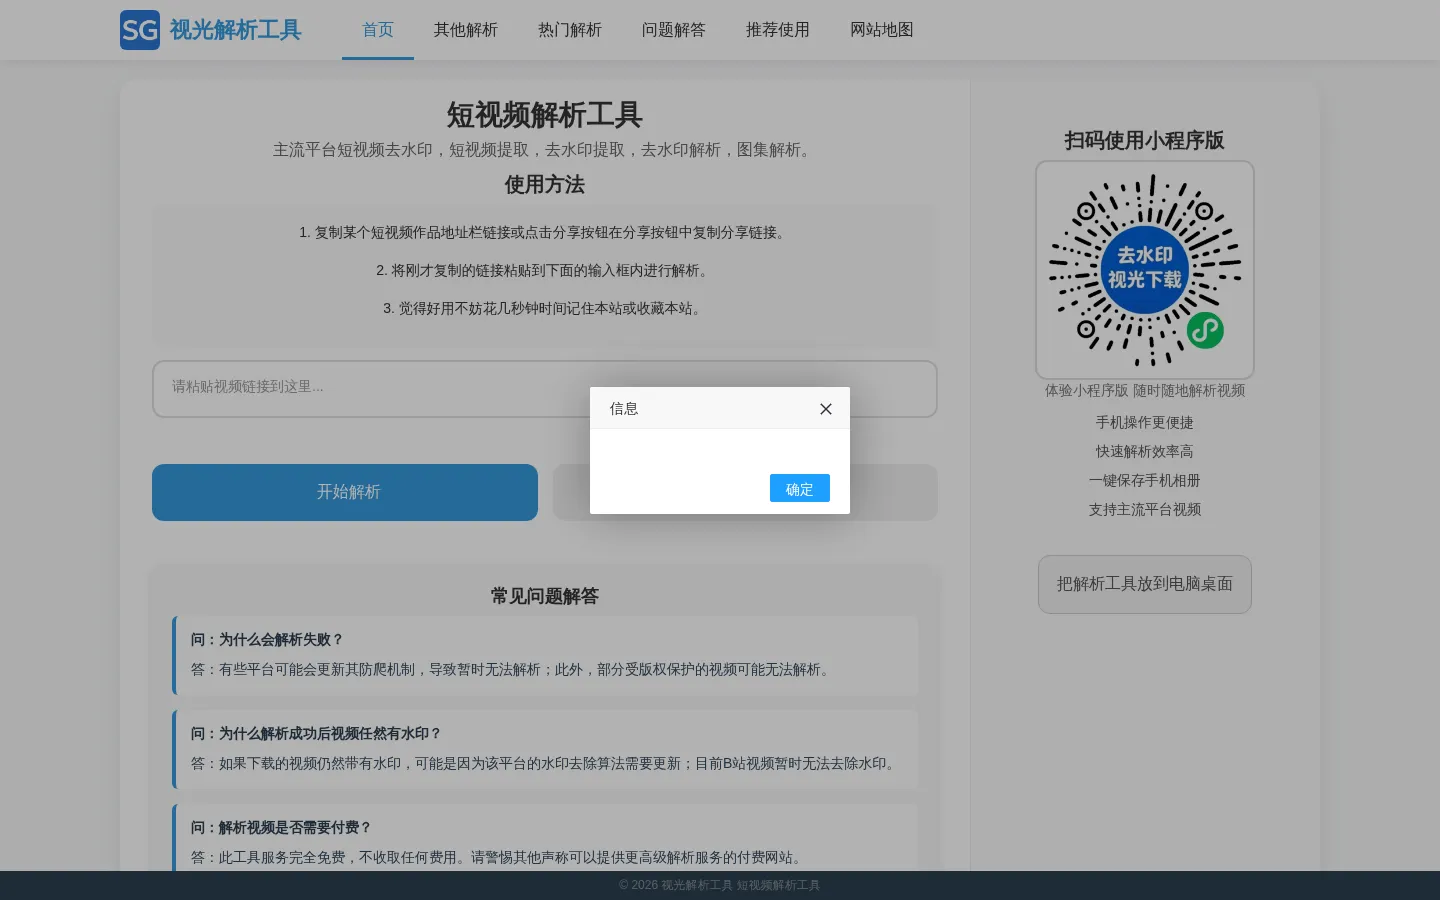Click answer 此工具服务完全免费
The height and width of the screenshot is (900, 1440).
499,857
